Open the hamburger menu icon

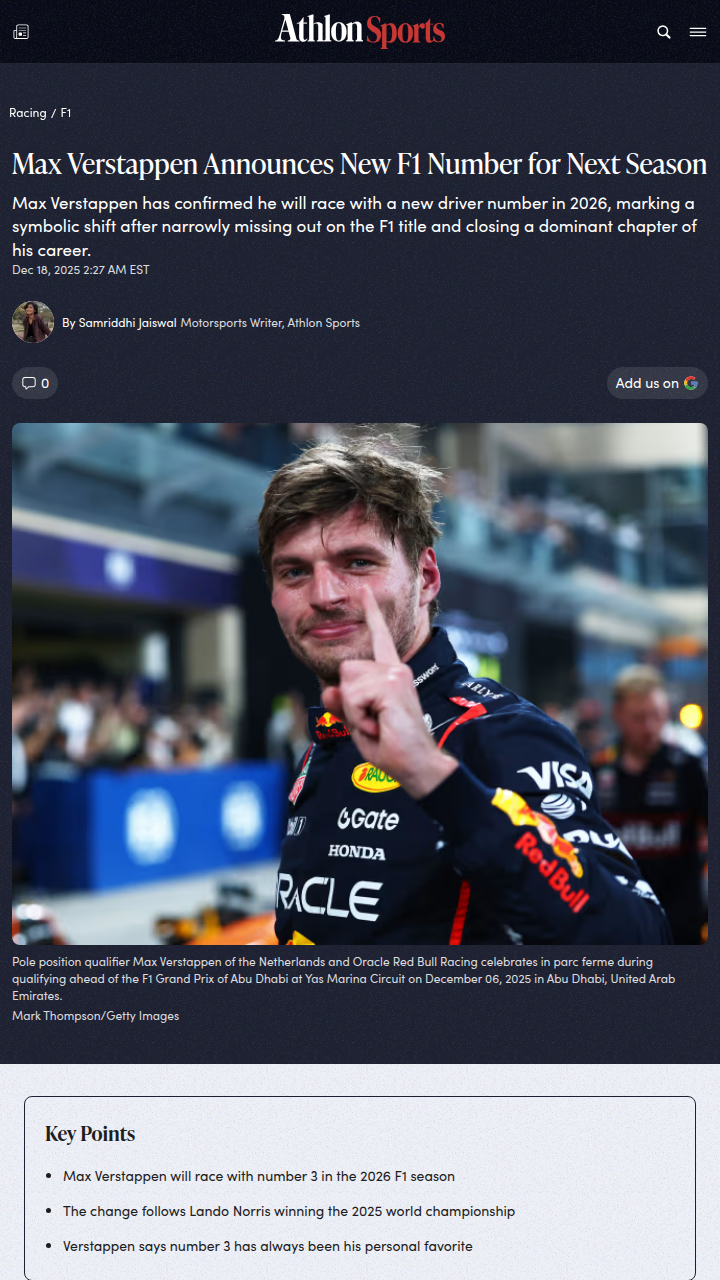coord(698,32)
